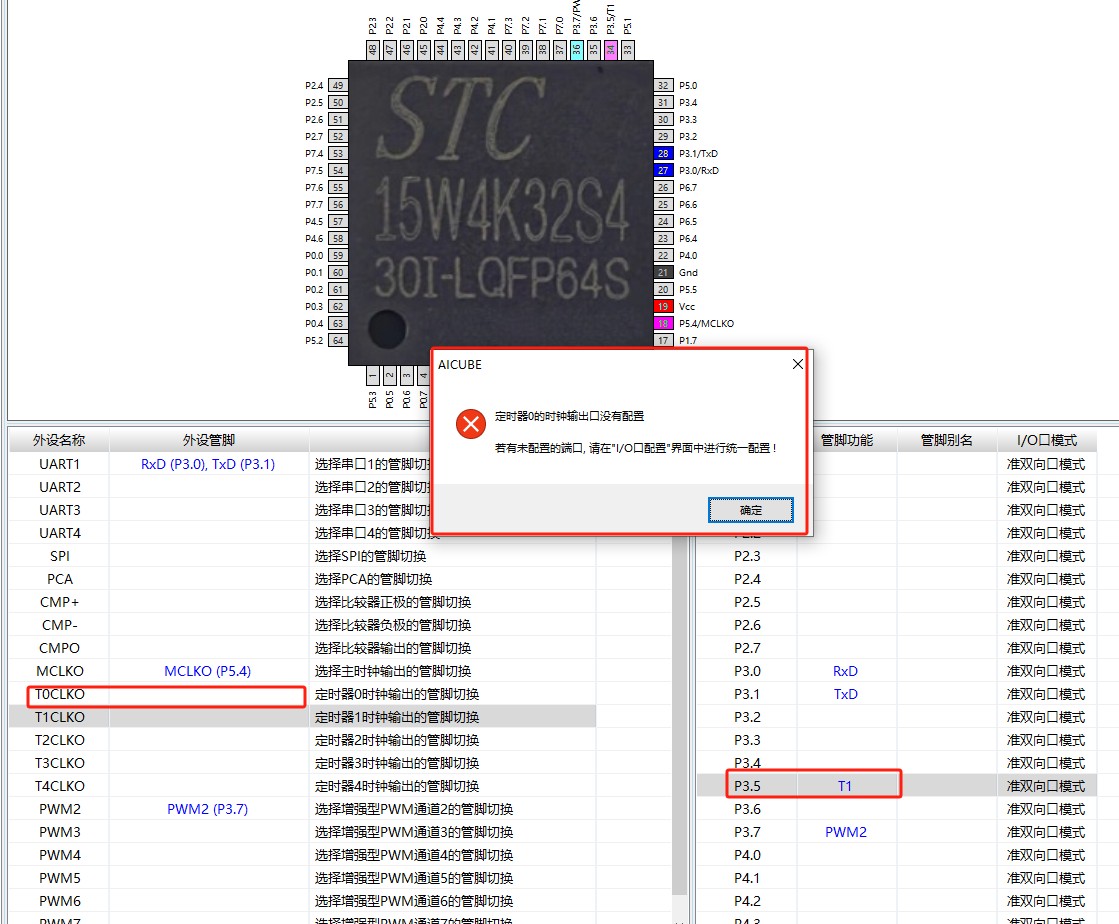Open I/O mode cell for P4.2

(x=1046, y=901)
